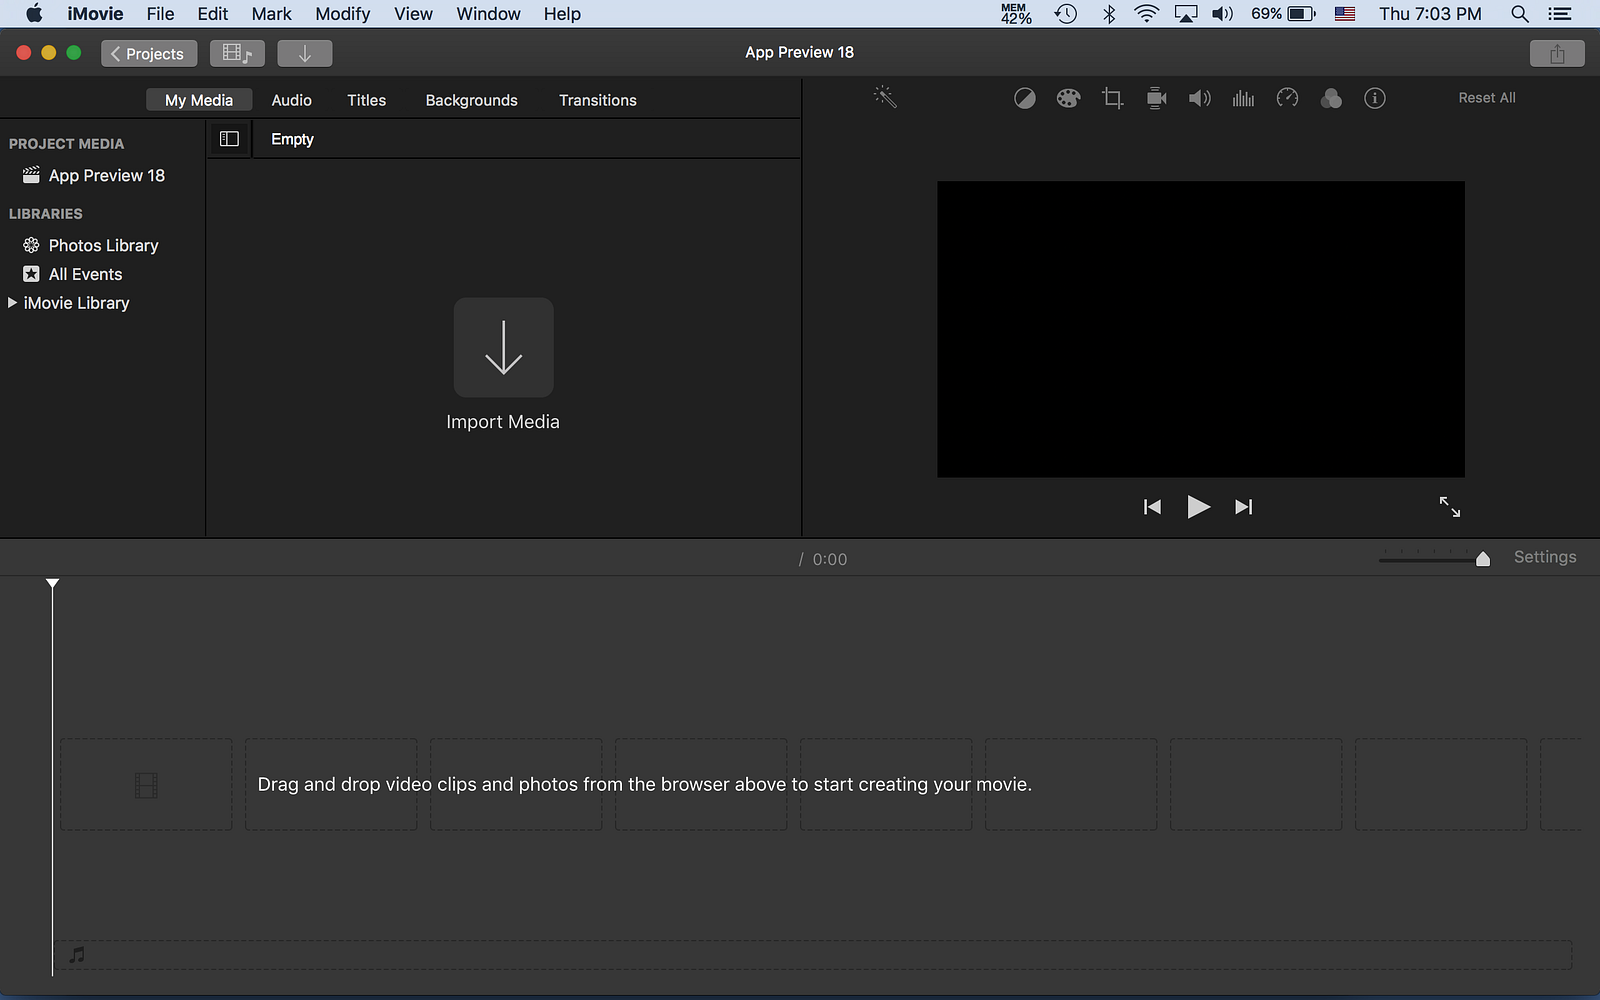Open the Color Balance adjustment icon
Image resolution: width=1600 pixels, height=1000 pixels.
point(1025,98)
